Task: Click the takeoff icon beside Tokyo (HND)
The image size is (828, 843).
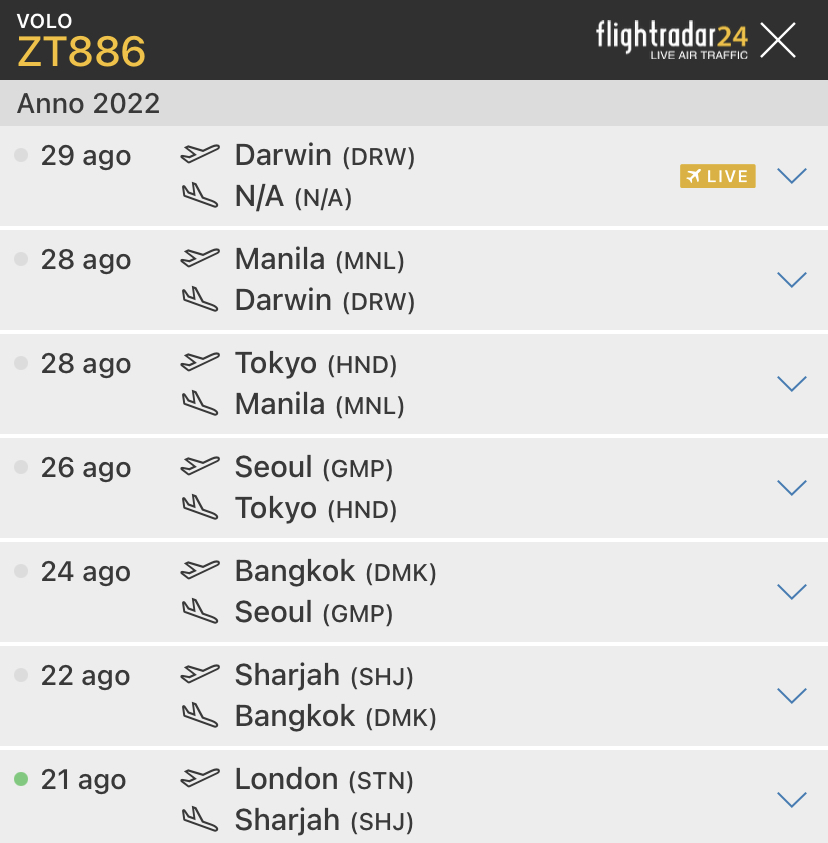Action: point(200,362)
